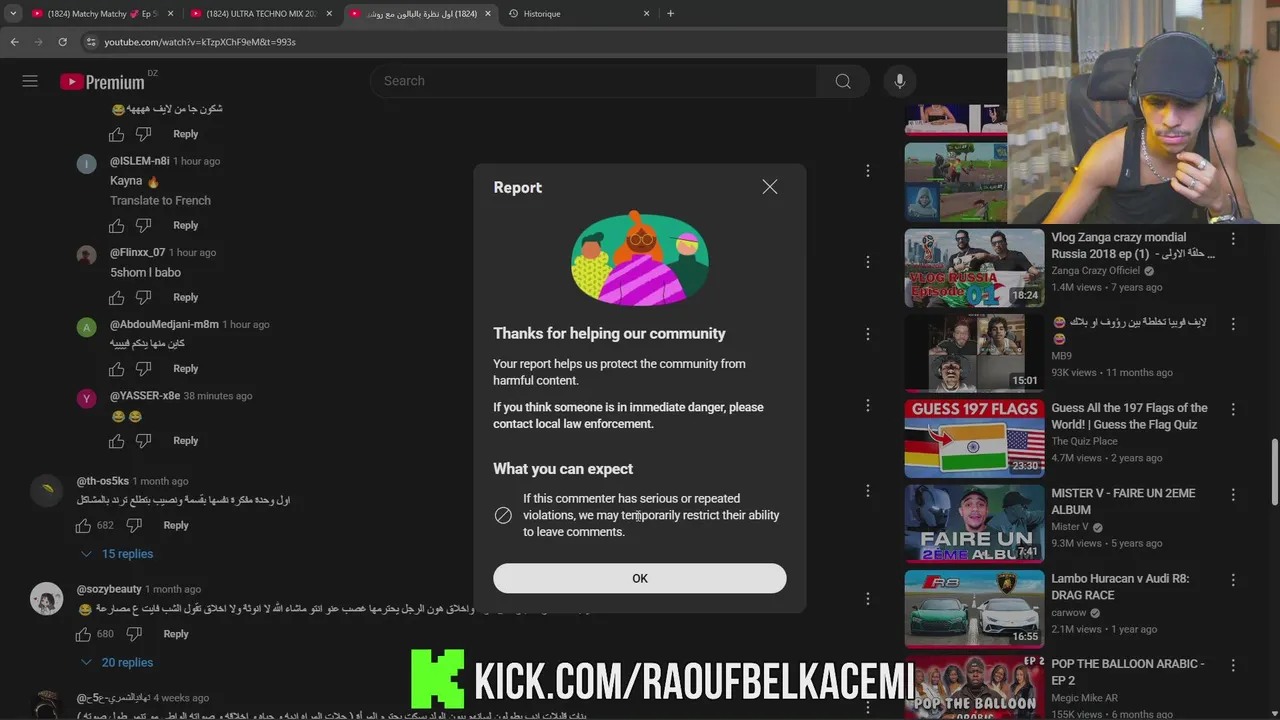The height and width of the screenshot is (720, 1280).
Task: Click OK in the Report dialog
Action: [640, 578]
